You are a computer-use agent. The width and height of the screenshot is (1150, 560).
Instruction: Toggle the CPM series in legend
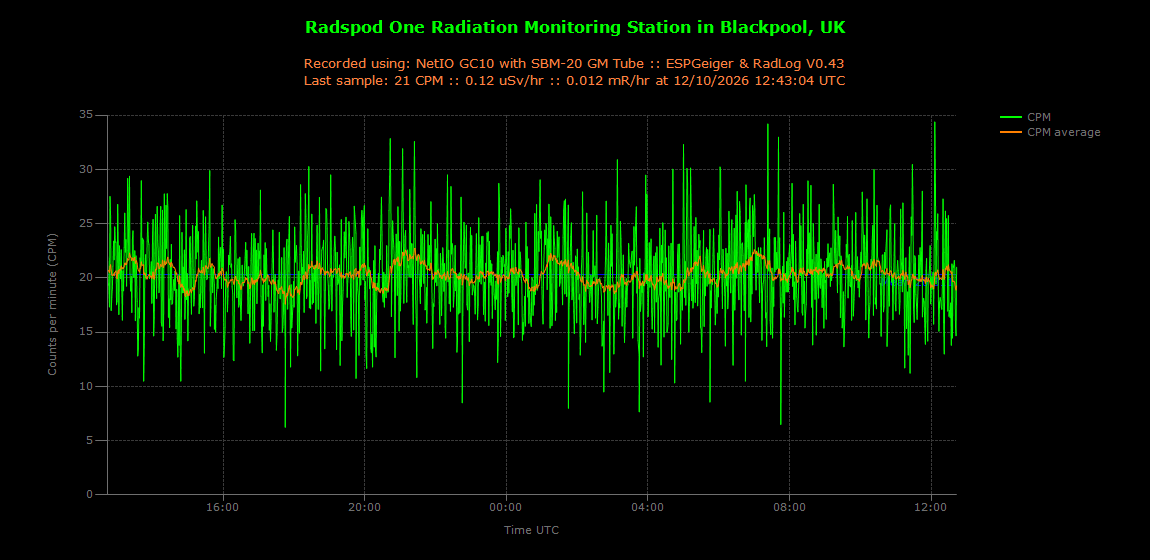pos(1025,117)
